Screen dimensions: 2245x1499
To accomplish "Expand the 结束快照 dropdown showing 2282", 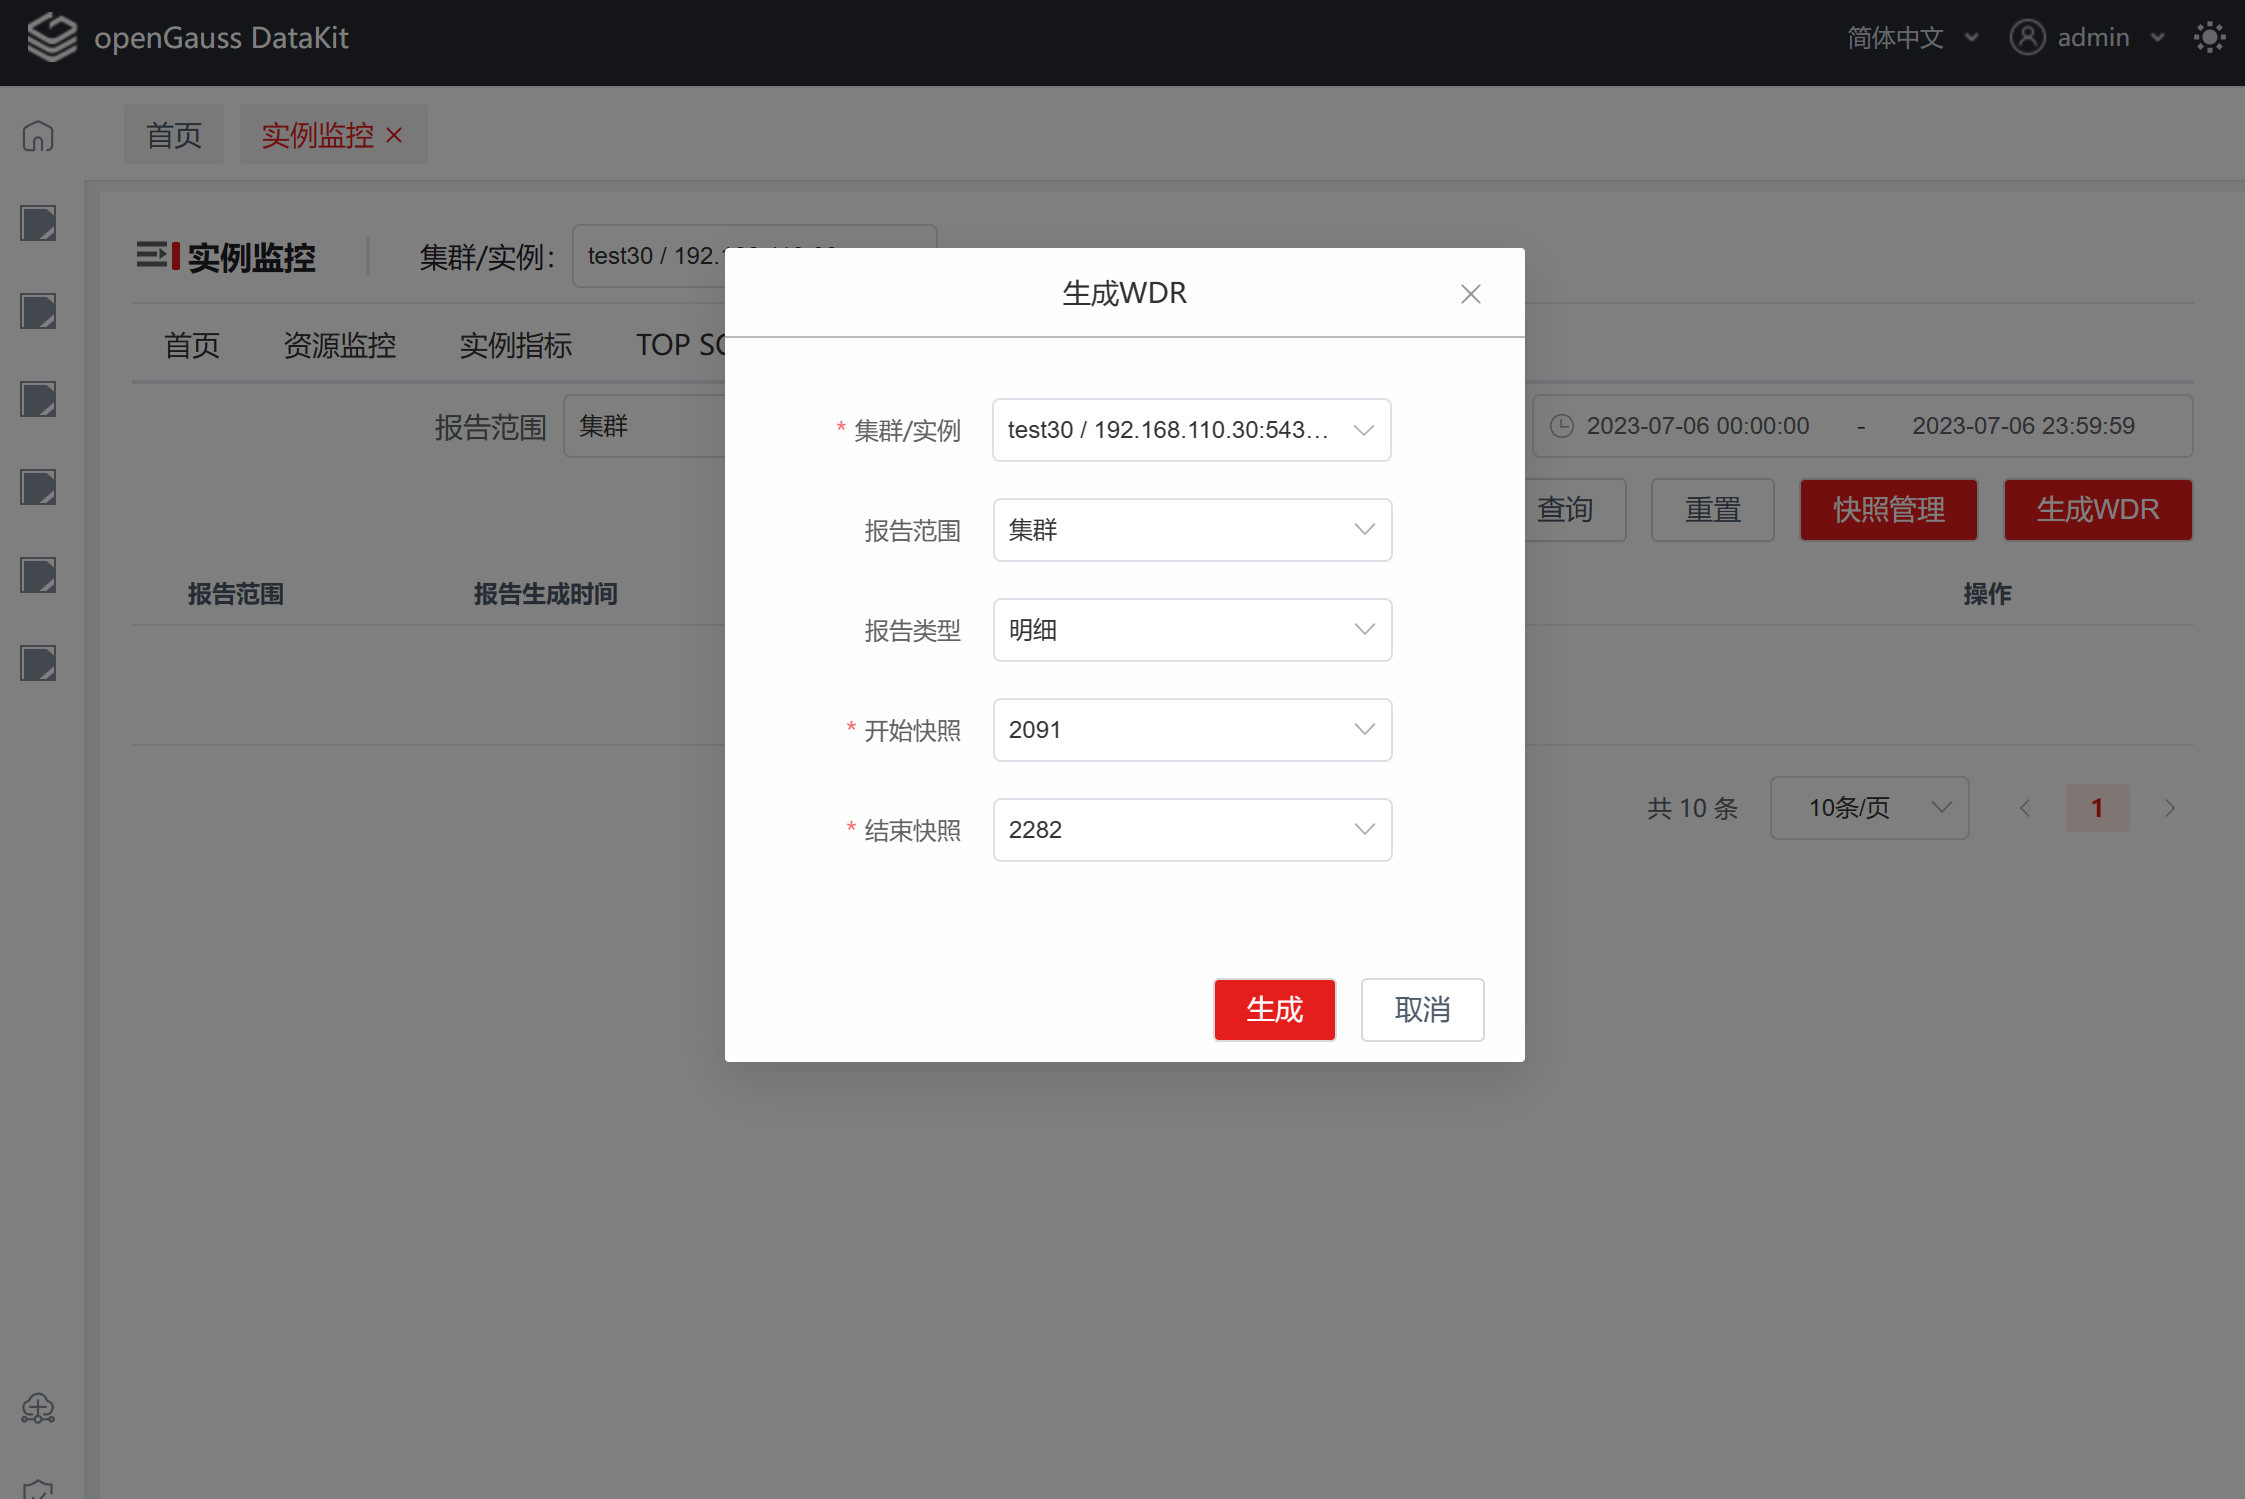I will pos(1191,829).
